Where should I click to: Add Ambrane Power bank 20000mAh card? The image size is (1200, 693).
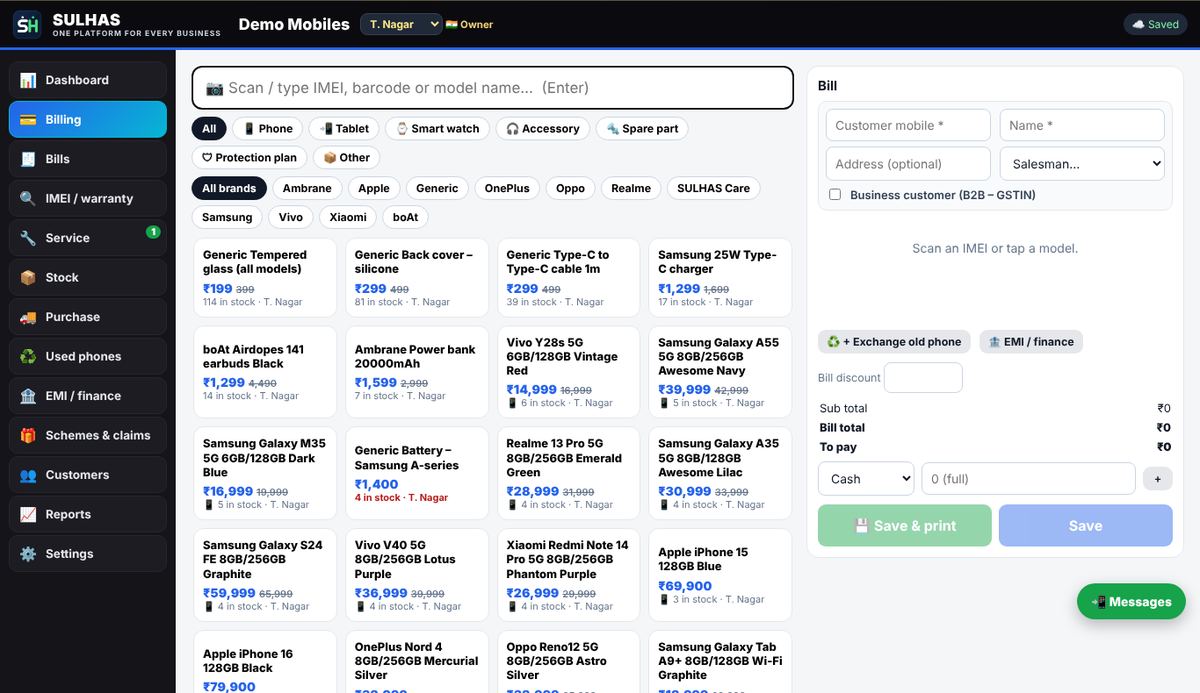417,372
